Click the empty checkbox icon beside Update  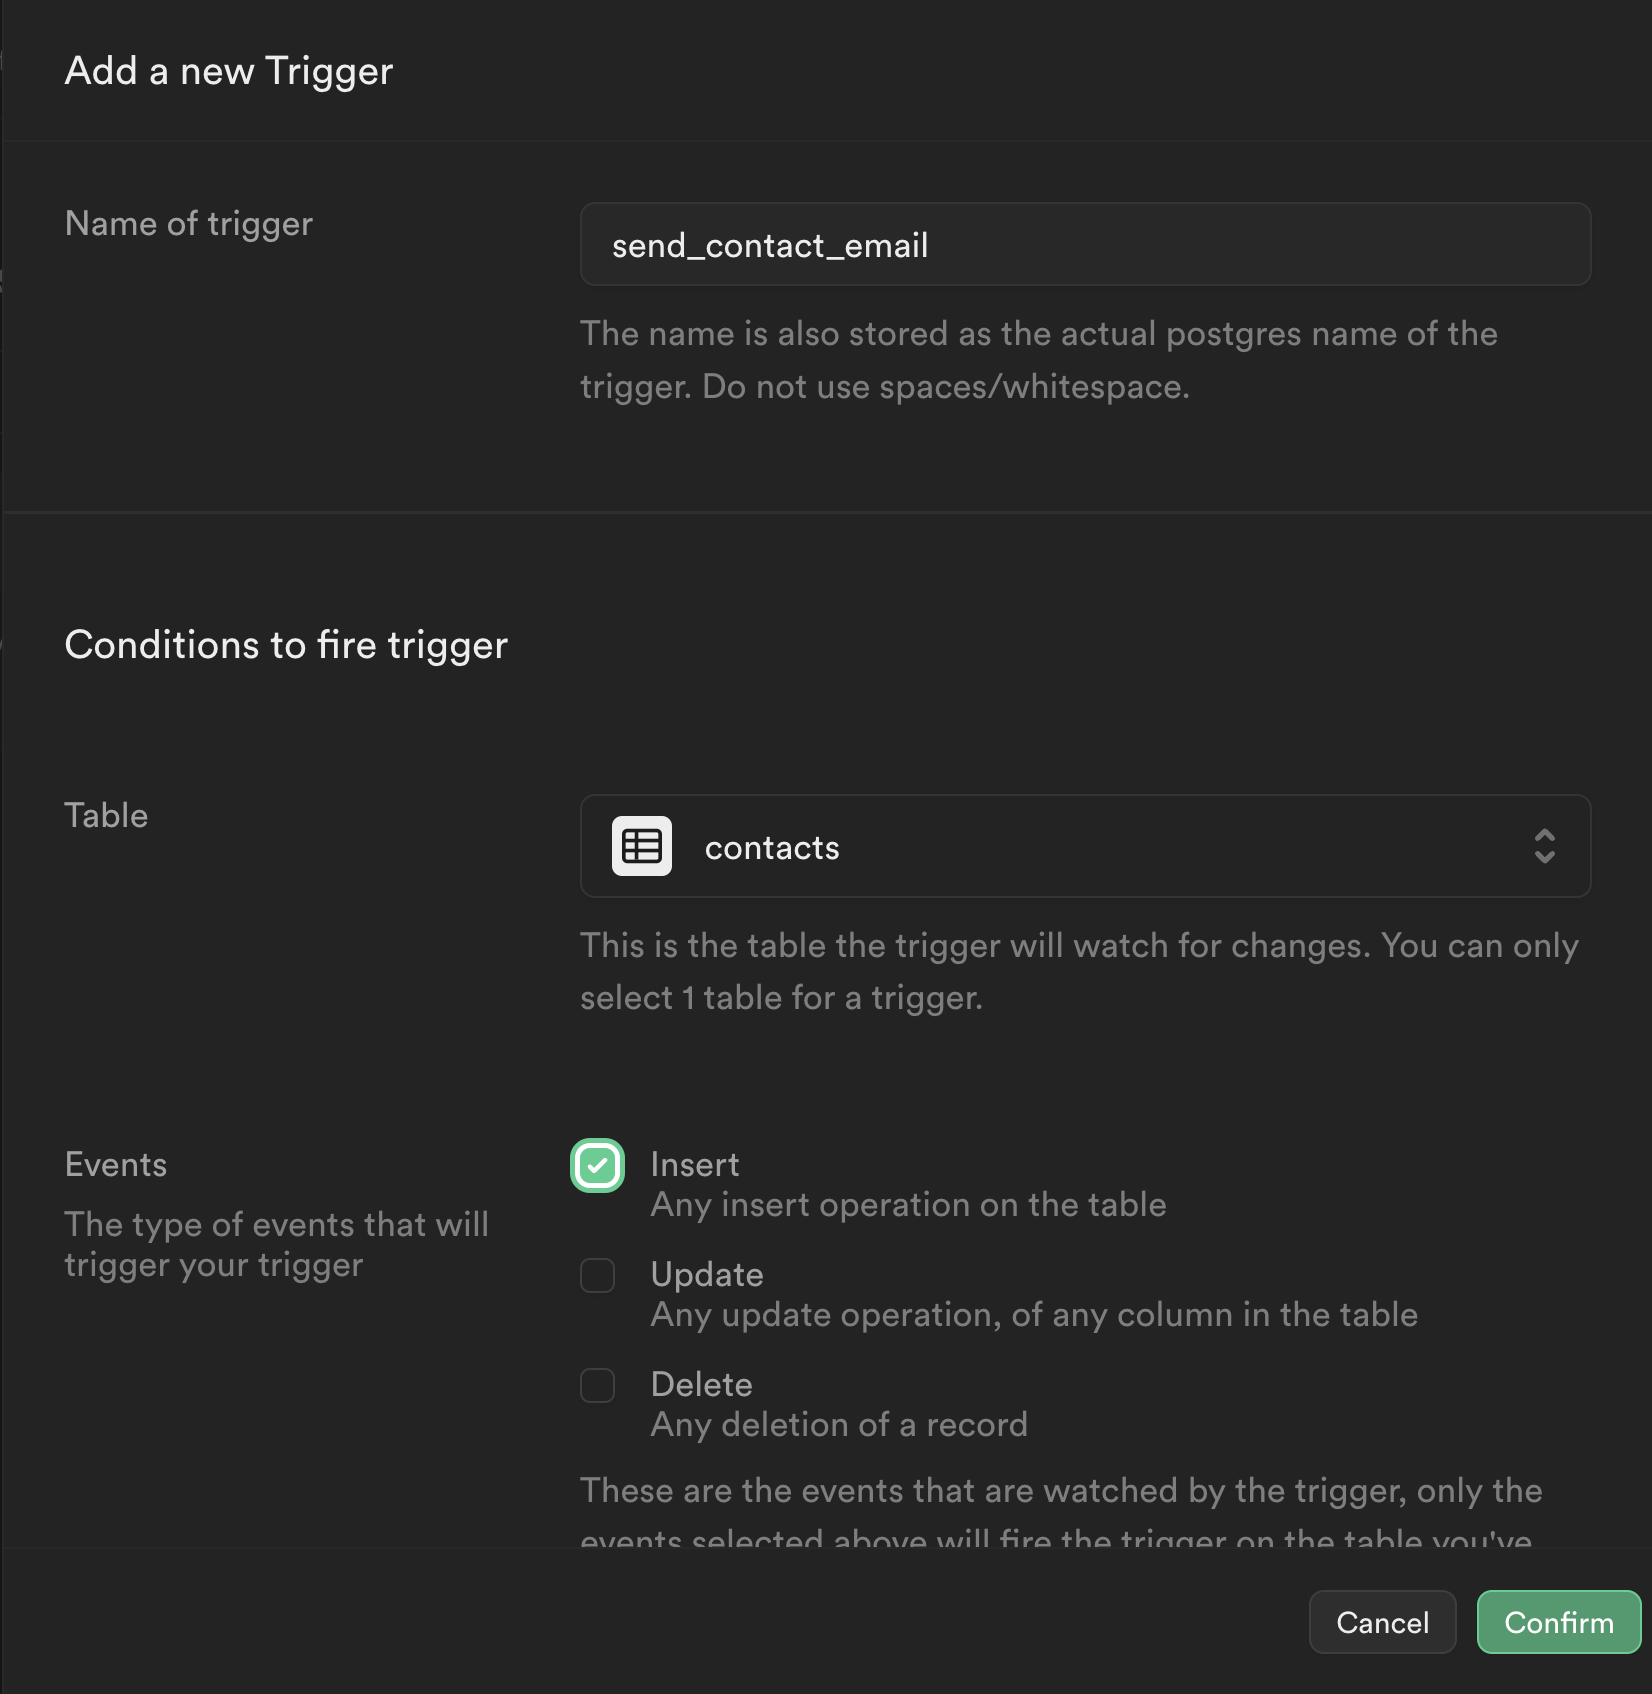[x=597, y=1276]
